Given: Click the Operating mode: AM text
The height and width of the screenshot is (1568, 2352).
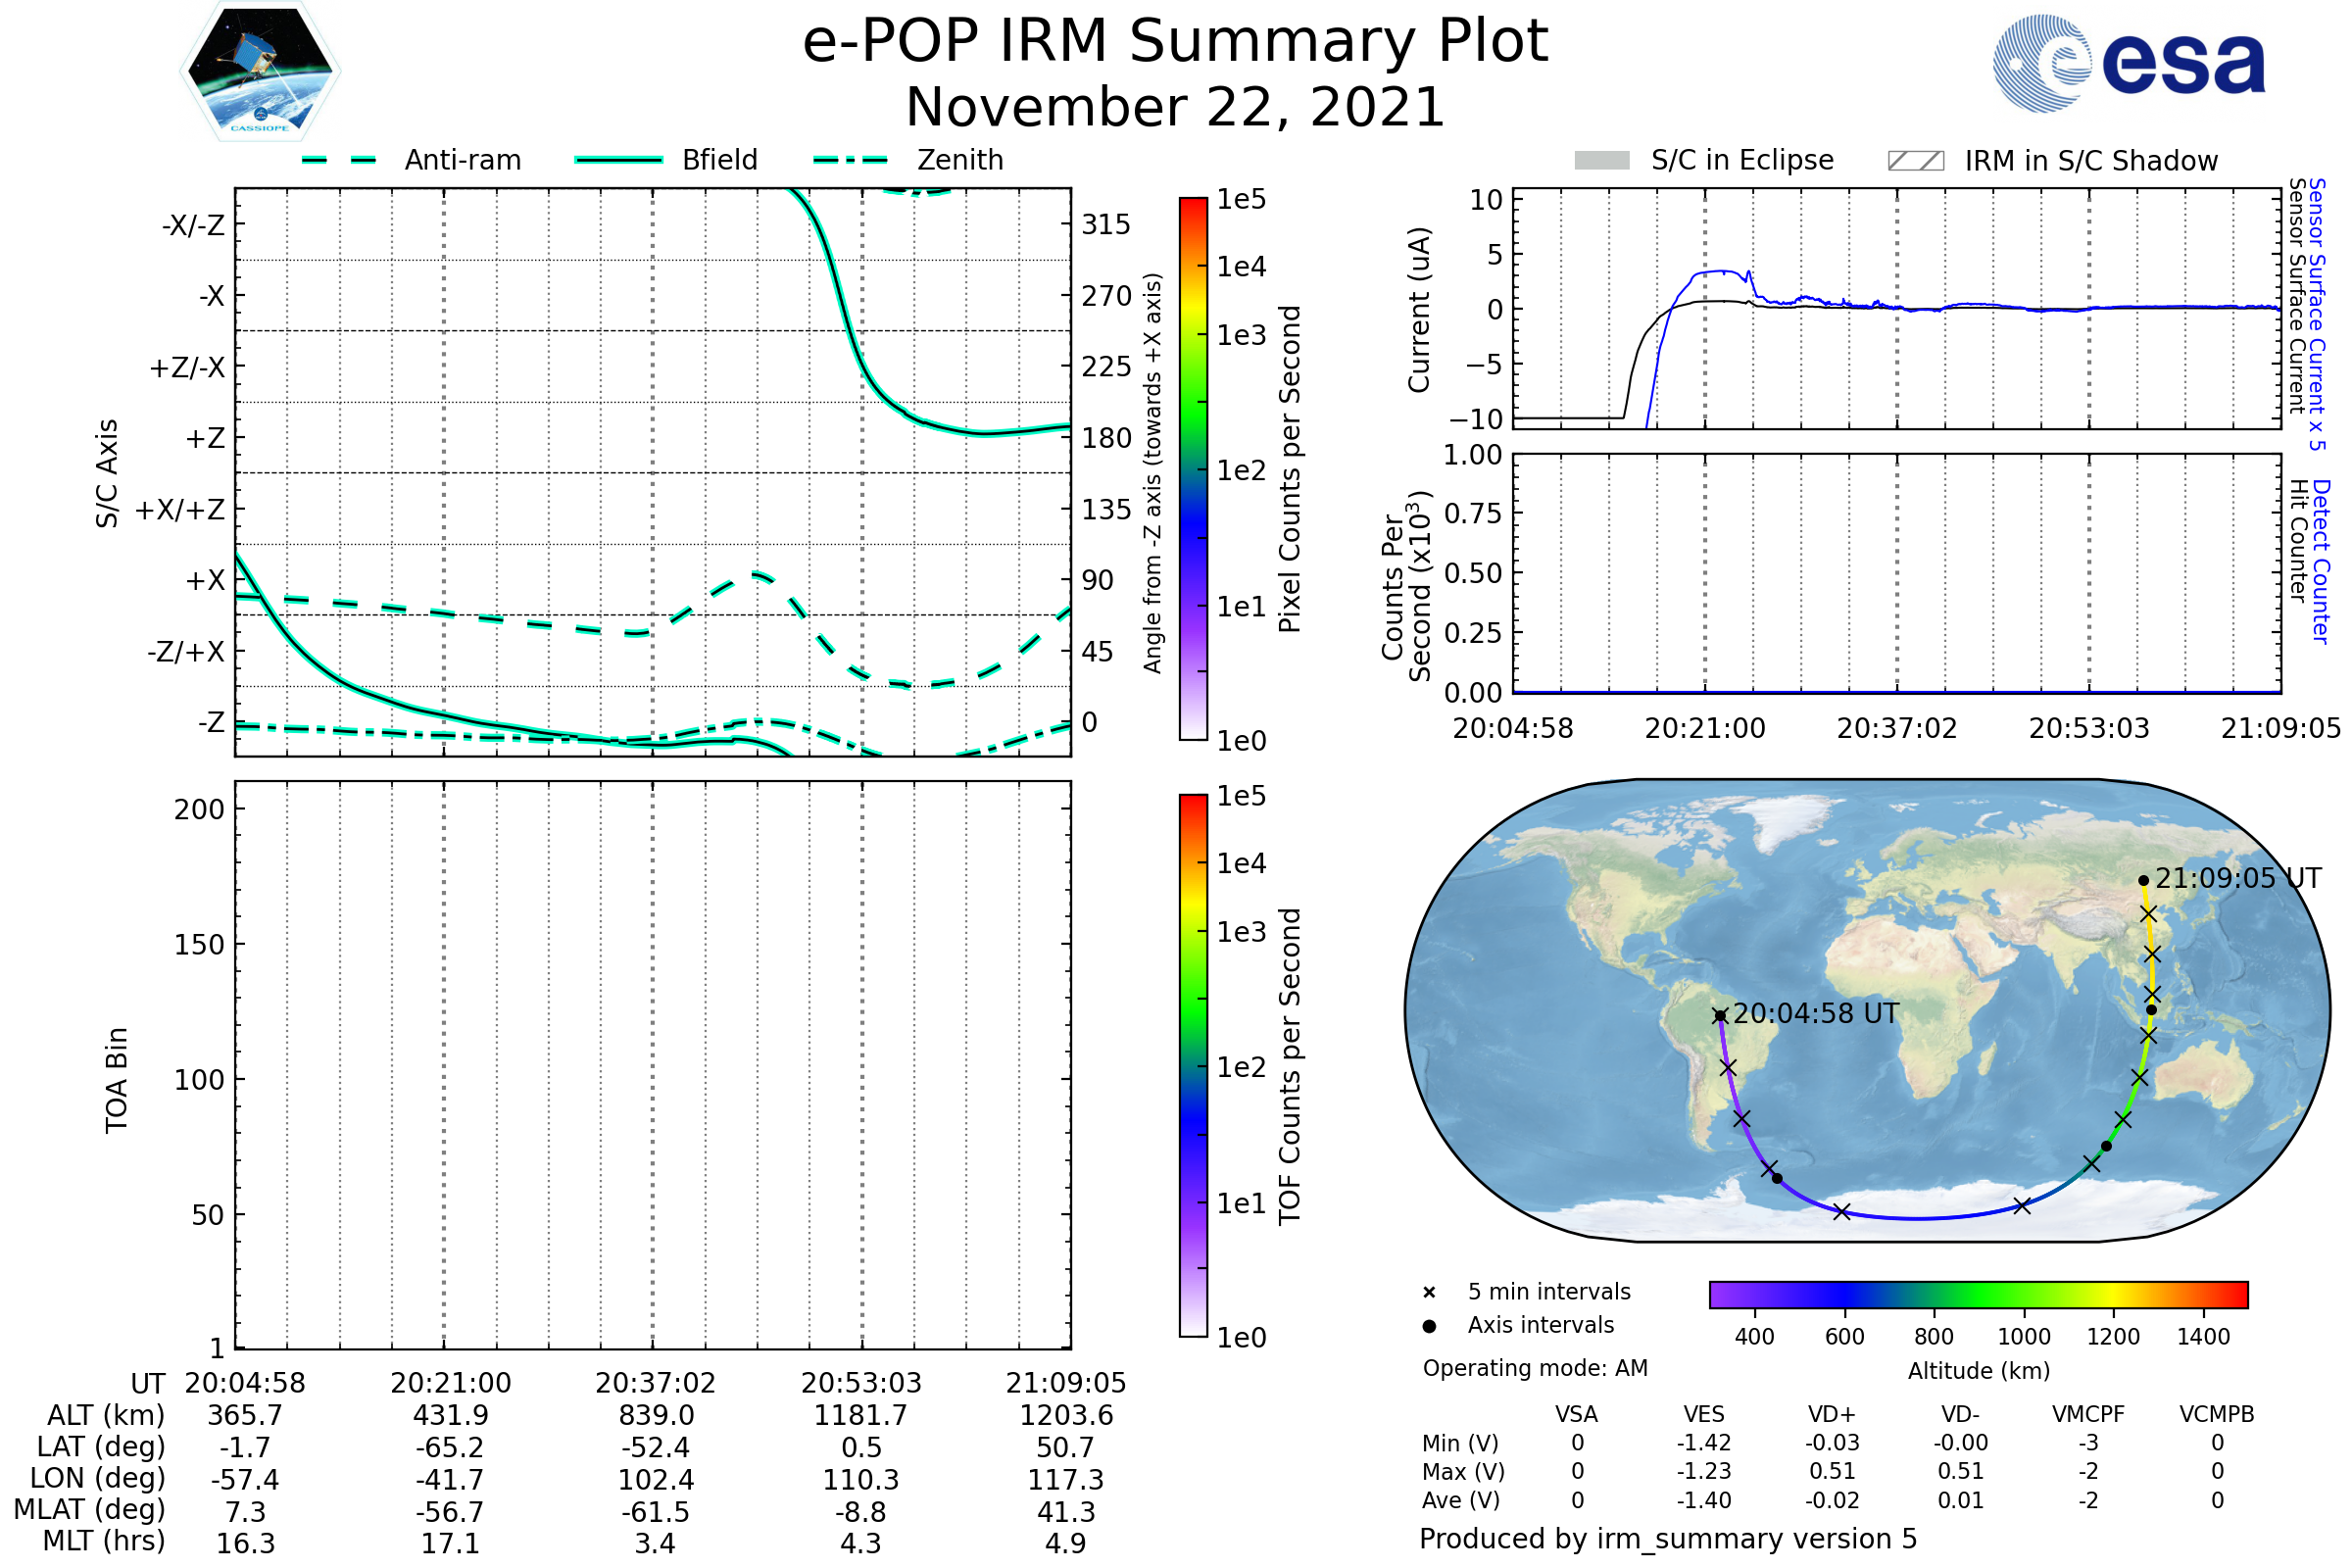Looking at the screenshot, I should (1535, 1368).
